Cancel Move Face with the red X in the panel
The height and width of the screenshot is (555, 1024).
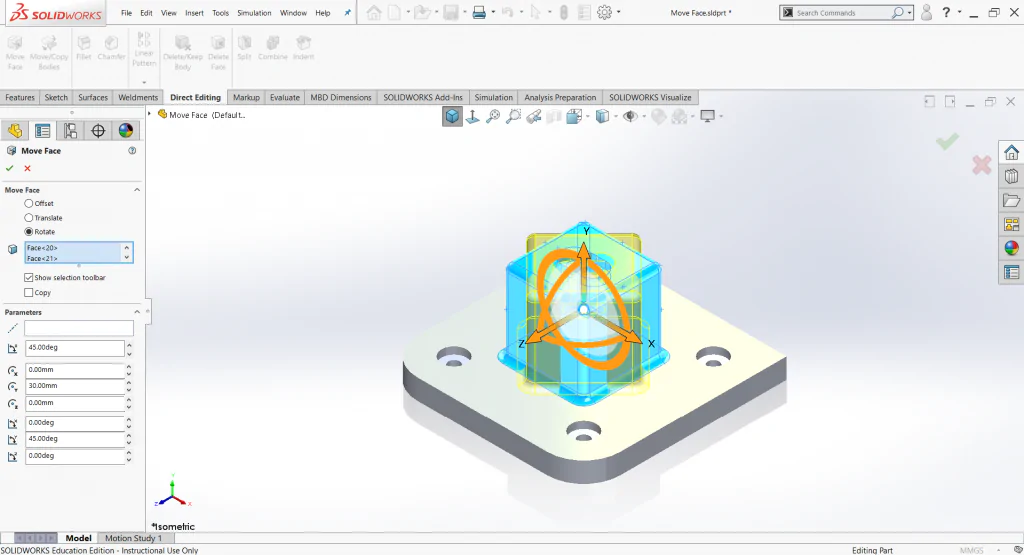tap(27, 168)
